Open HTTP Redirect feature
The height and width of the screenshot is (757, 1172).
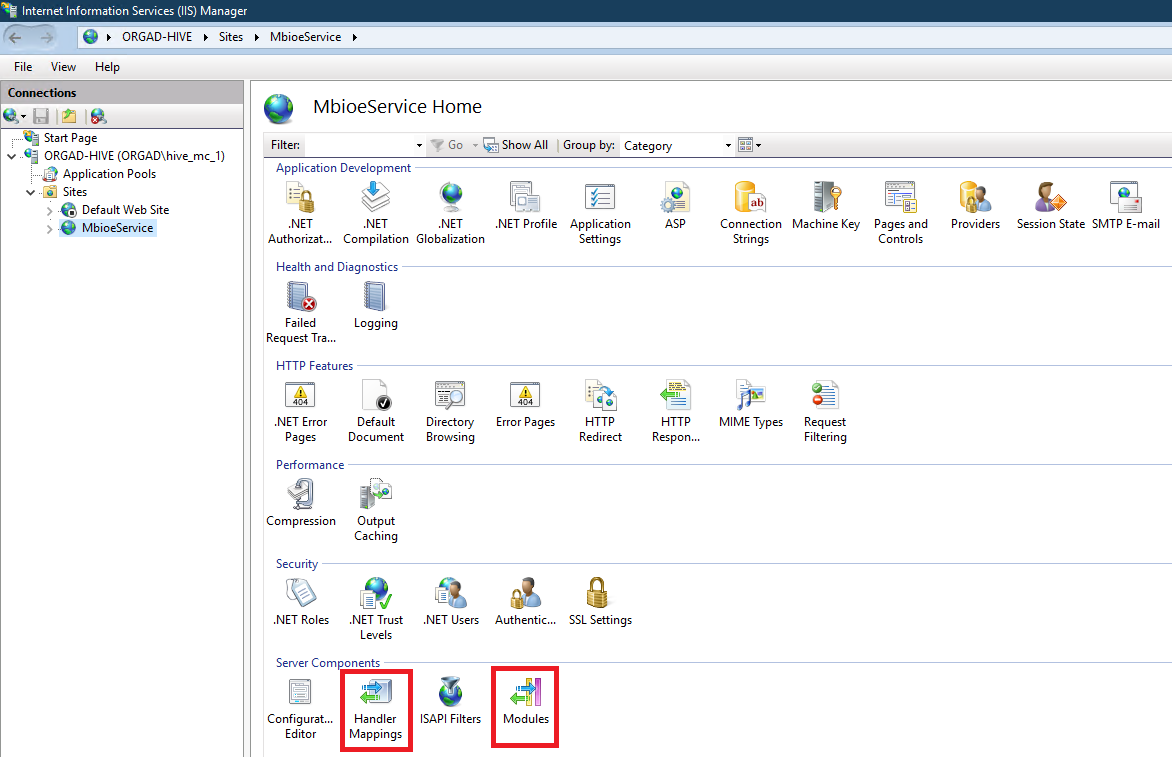(x=600, y=411)
